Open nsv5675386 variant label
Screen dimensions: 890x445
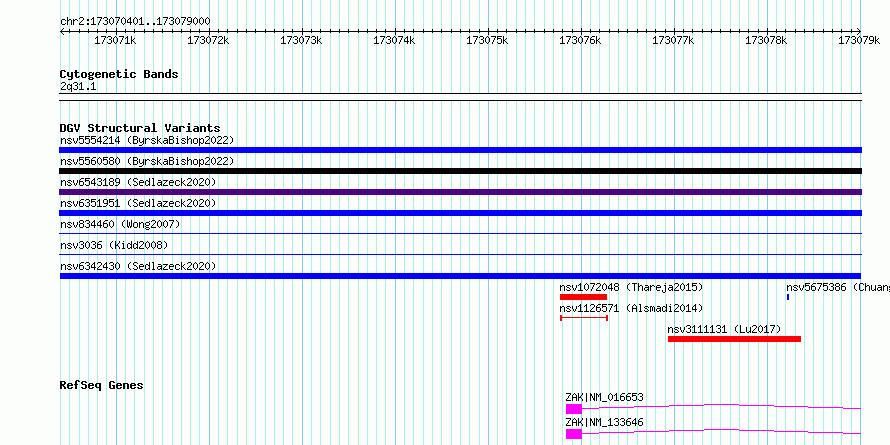838,287
